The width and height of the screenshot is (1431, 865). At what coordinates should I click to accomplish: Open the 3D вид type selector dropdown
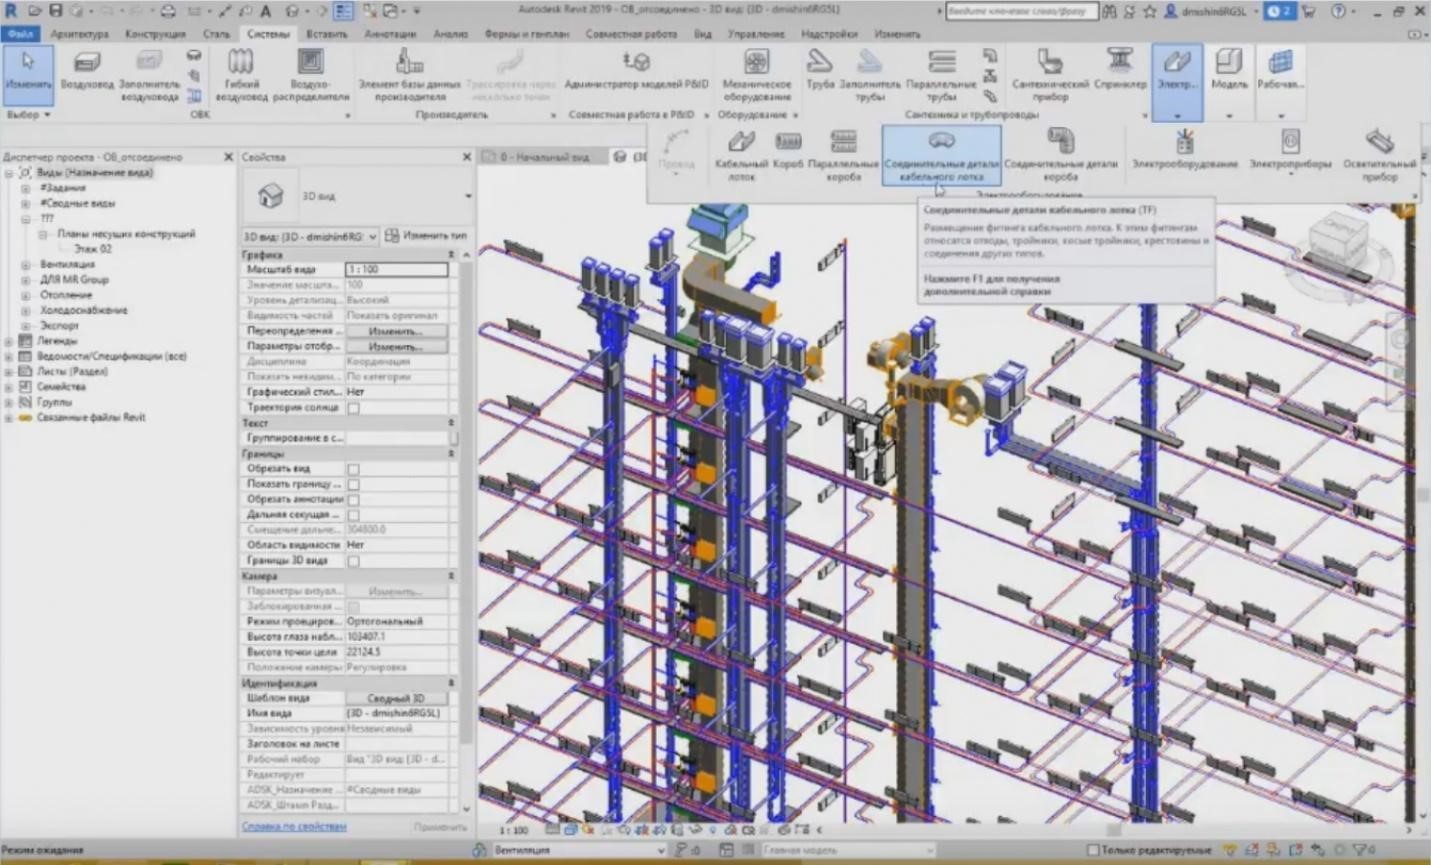coord(373,236)
